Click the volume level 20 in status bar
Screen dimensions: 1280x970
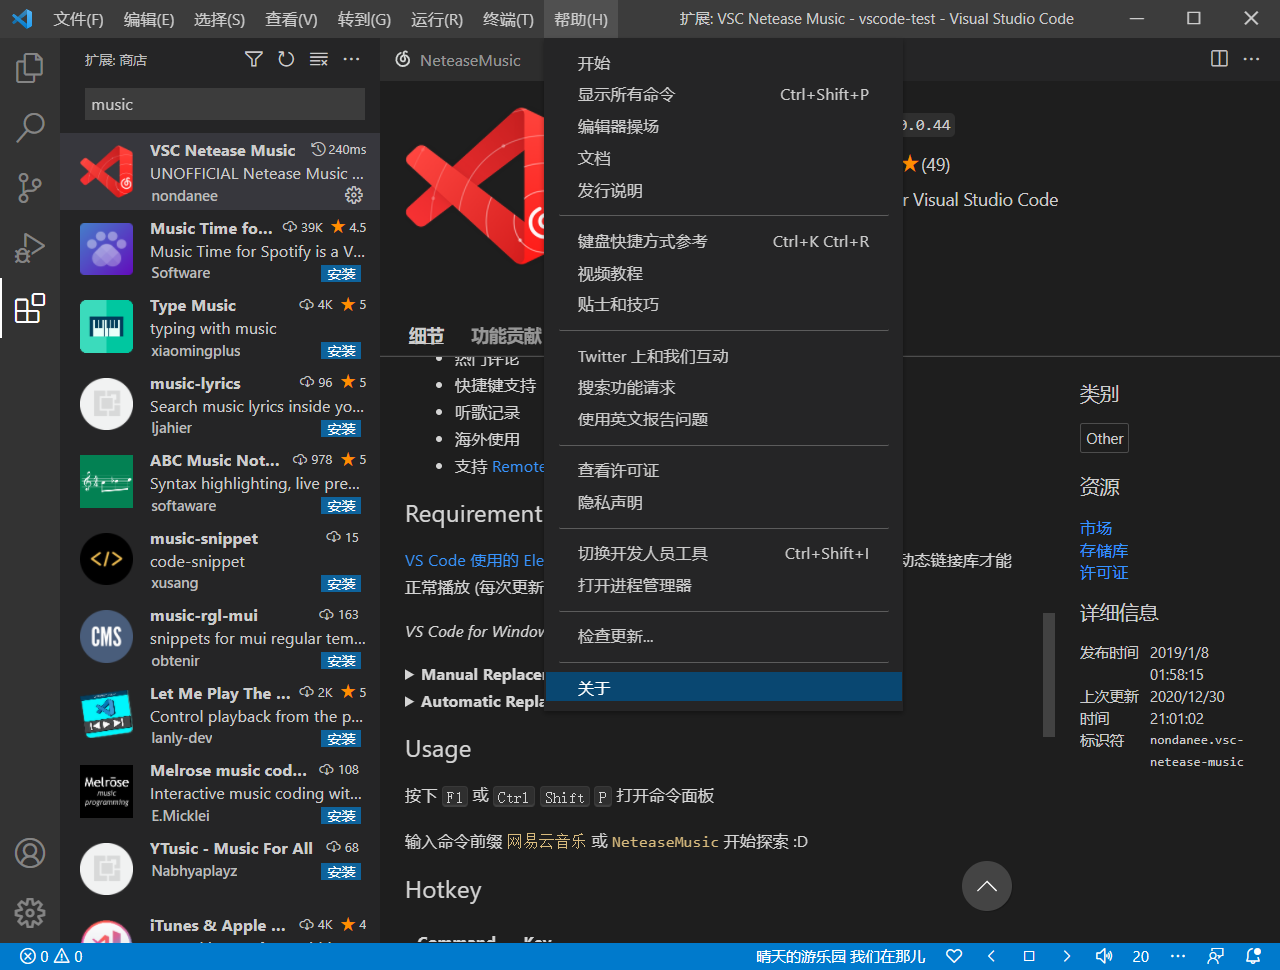[x=1141, y=957]
